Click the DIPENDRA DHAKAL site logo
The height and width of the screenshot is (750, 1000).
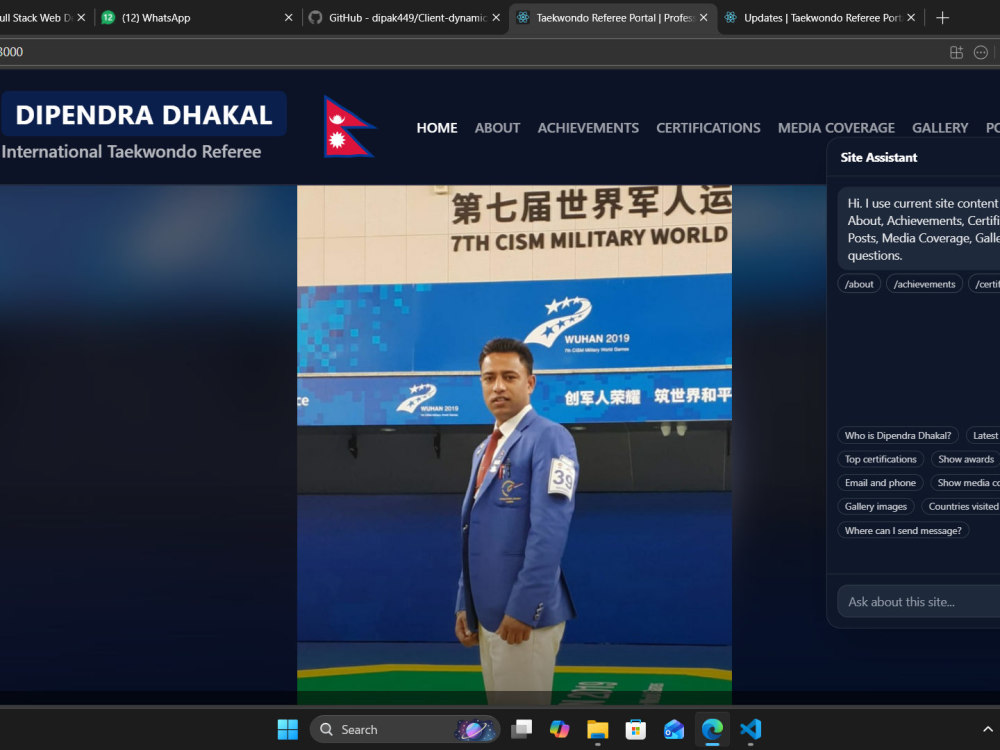(144, 115)
